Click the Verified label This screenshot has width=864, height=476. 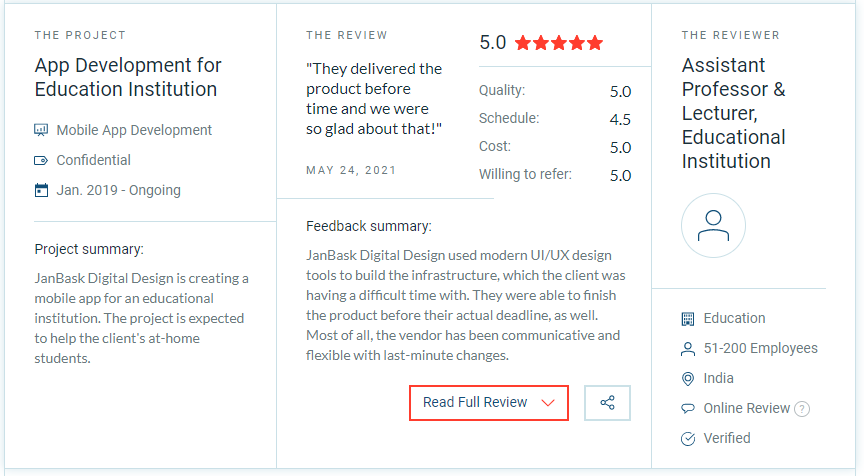point(727,438)
